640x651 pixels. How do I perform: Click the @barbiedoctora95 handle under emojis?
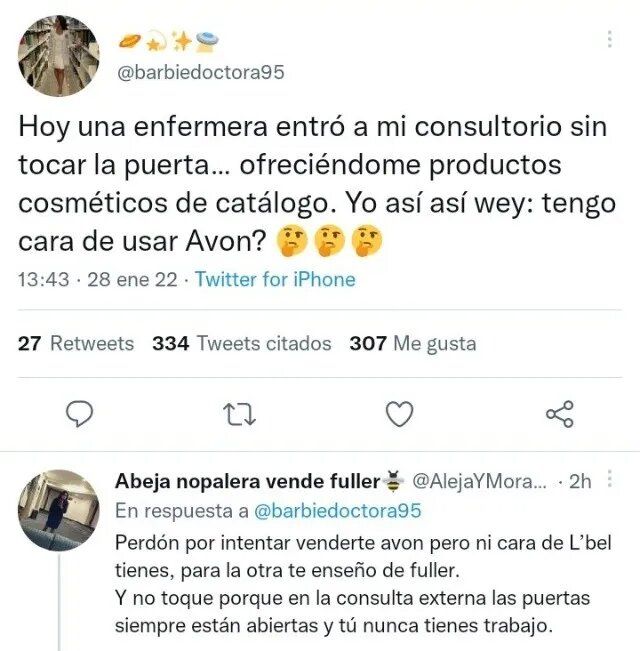201,72
